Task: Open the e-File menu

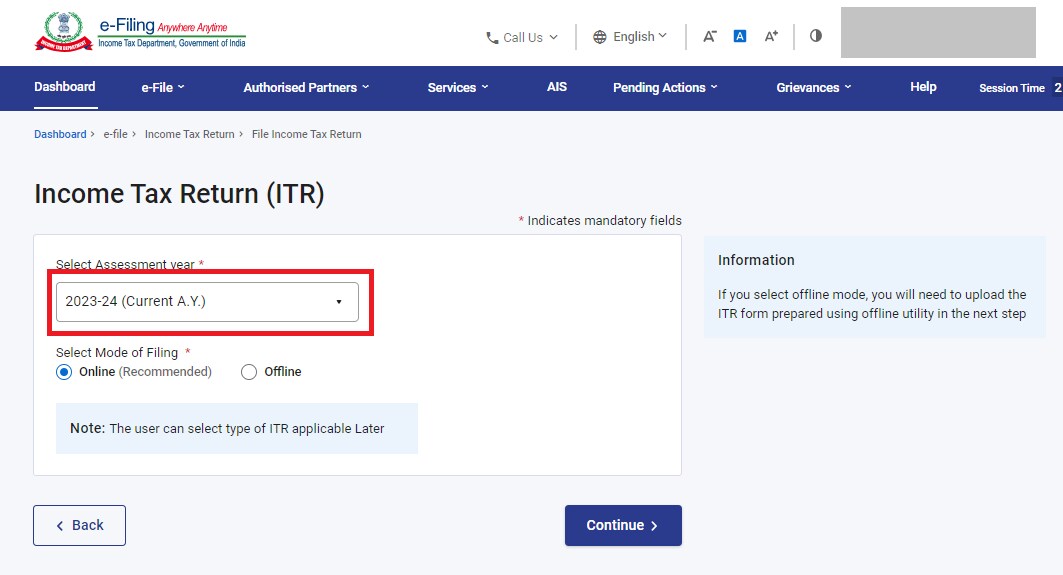Action: pos(163,88)
